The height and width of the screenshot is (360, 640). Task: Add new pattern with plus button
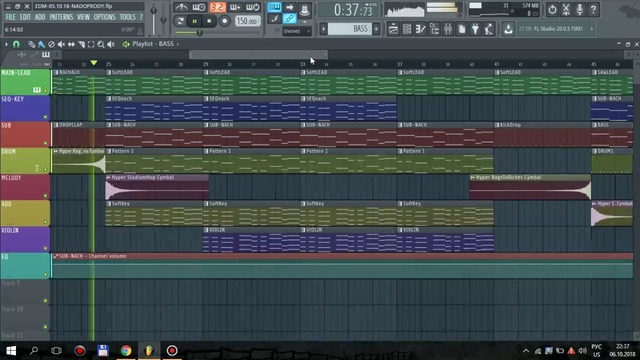(376, 29)
